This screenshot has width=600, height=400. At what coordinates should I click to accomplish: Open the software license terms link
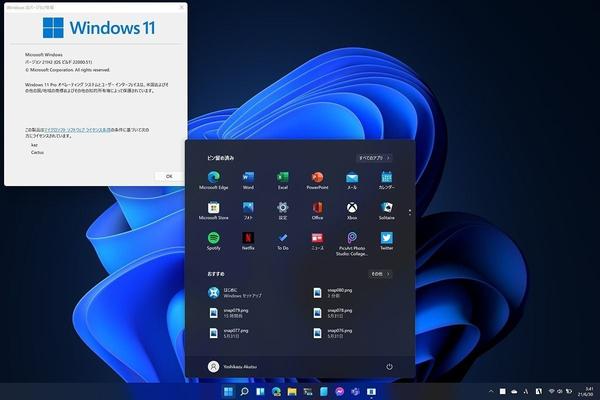[x=78, y=130]
